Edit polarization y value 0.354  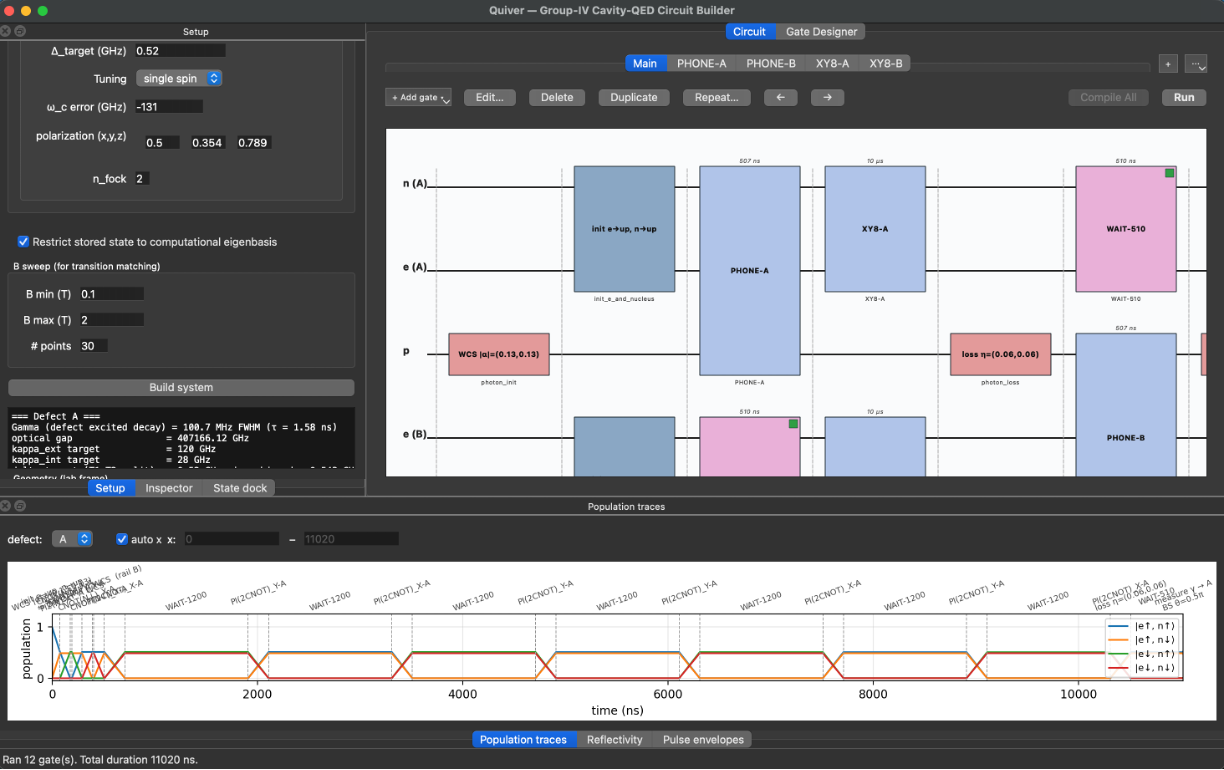click(x=207, y=143)
